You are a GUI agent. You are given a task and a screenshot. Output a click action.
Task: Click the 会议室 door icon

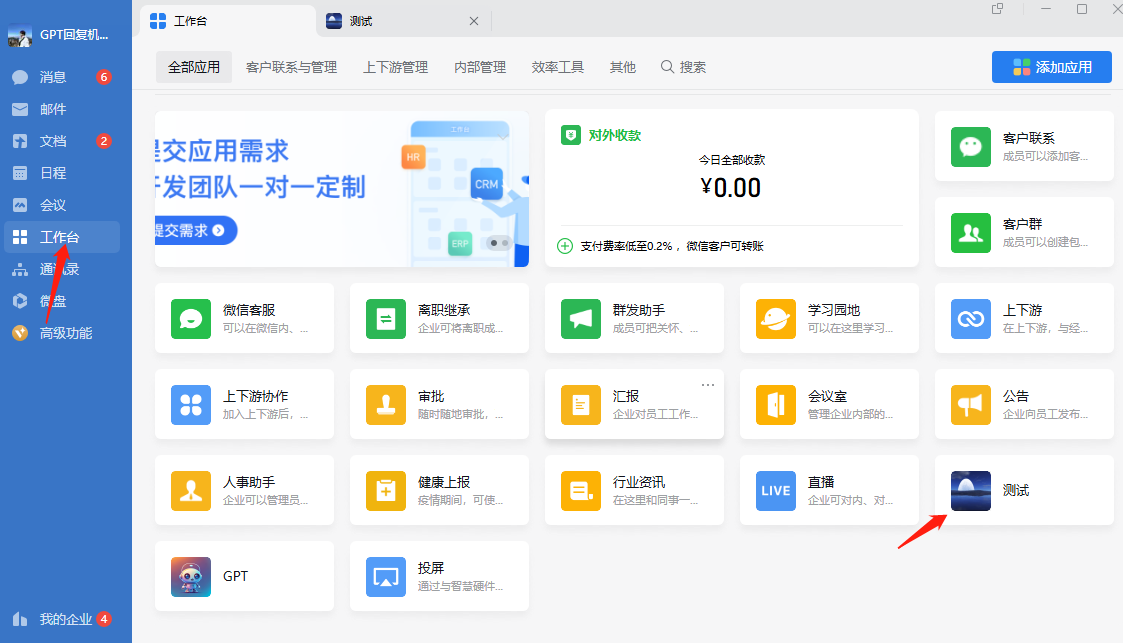pyautogui.click(x=776, y=404)
